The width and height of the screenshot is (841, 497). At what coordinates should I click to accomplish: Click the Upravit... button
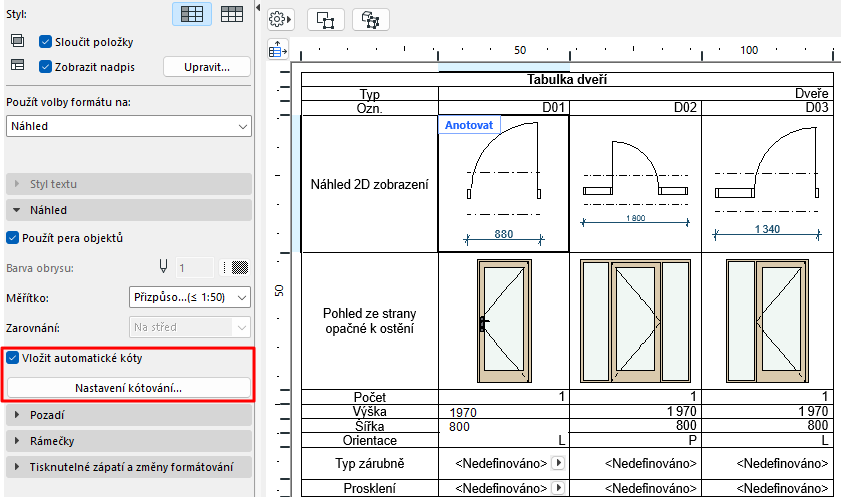(x=206, y=67)
